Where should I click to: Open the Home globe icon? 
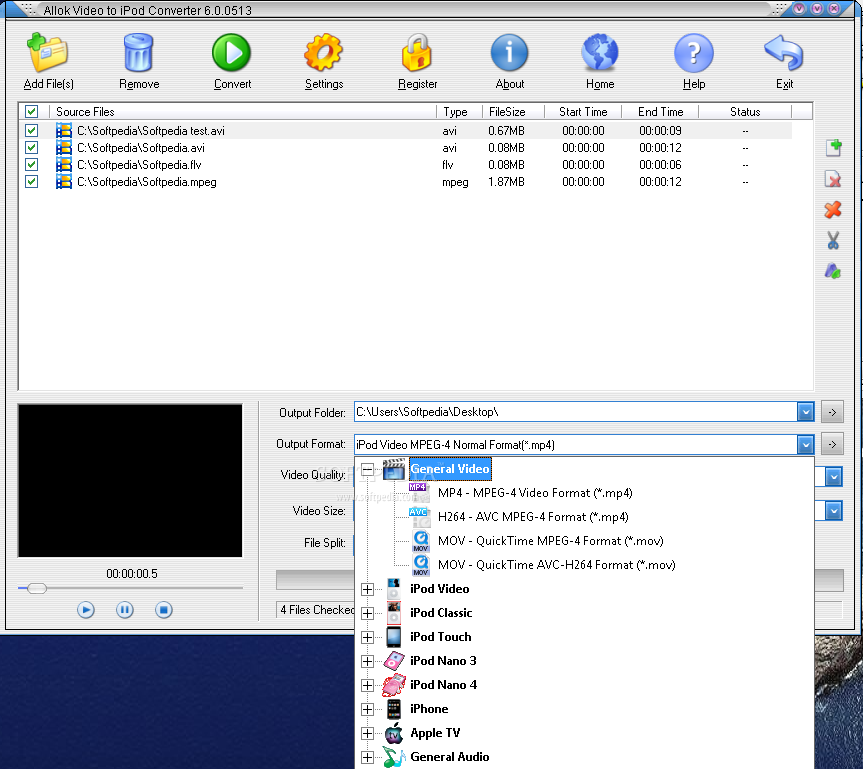click(x=599, y=53)
